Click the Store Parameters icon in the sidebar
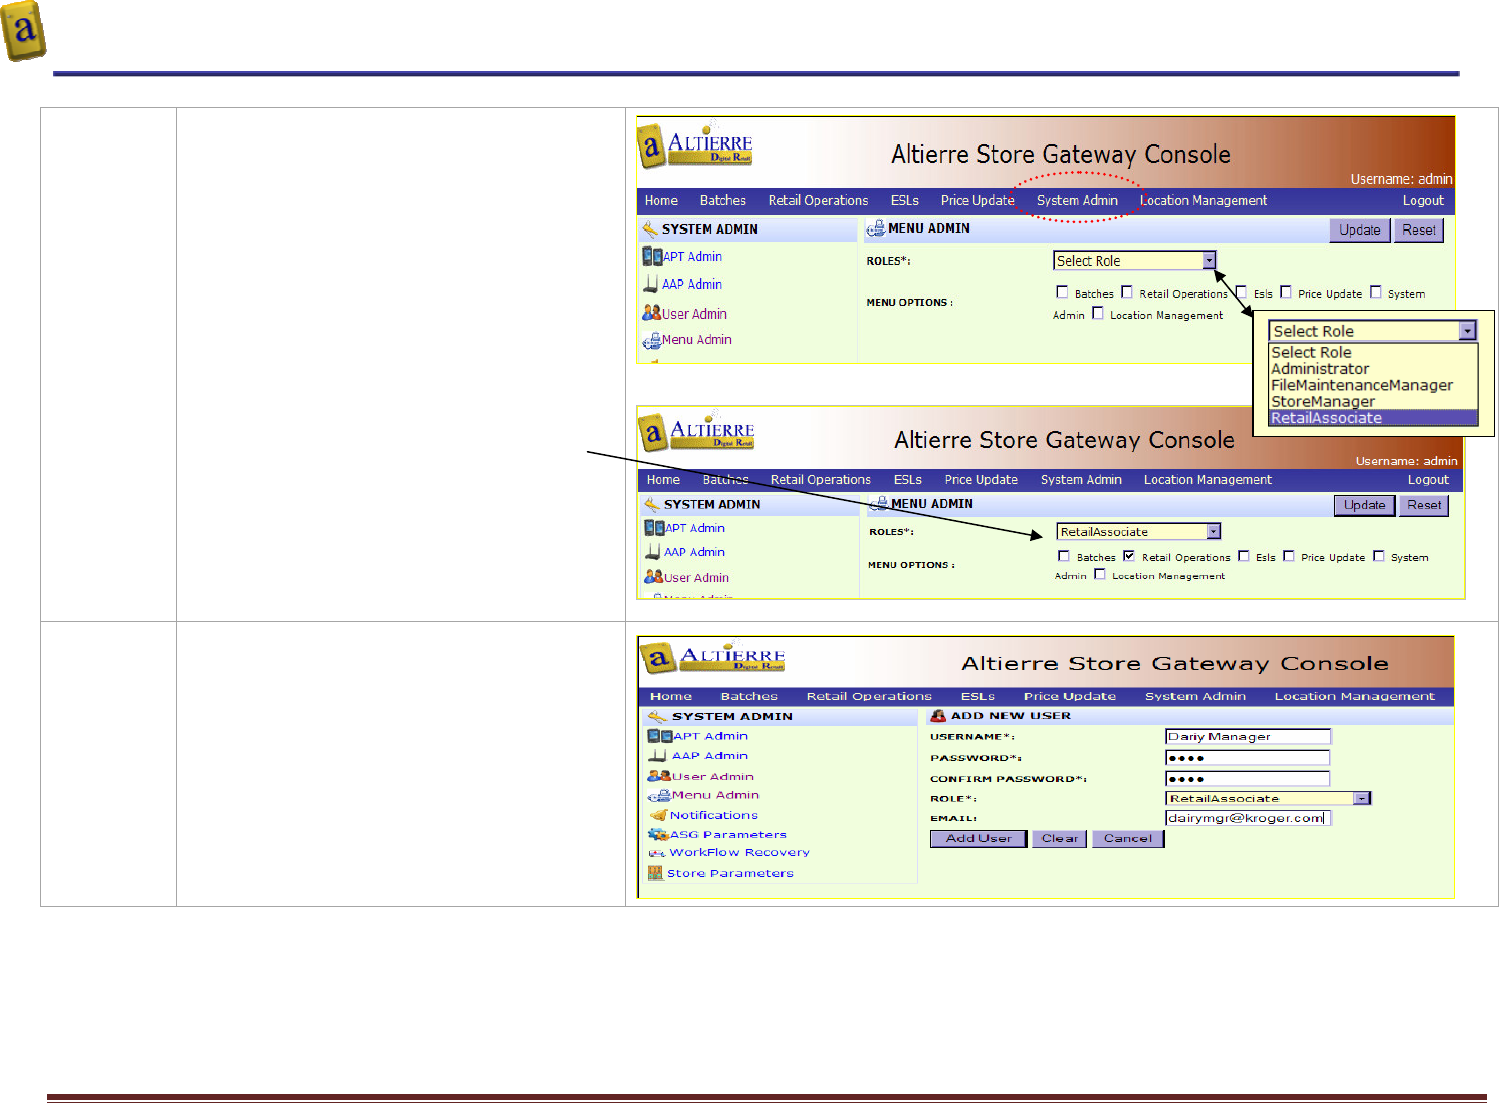 pyautogui.click(x=656, y=873)
